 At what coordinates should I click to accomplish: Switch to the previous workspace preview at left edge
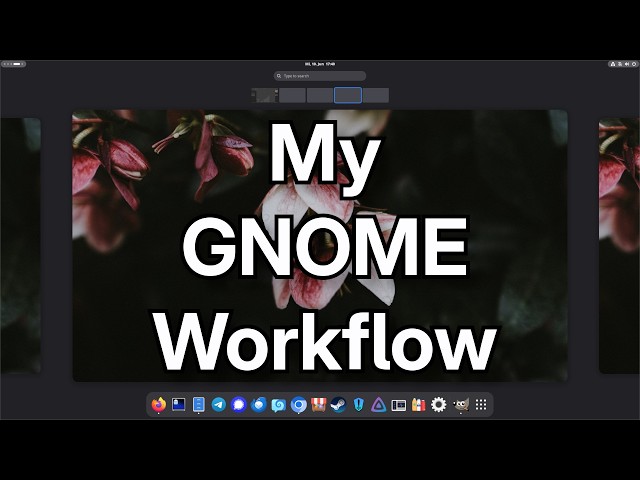click(x=20, y=245)
